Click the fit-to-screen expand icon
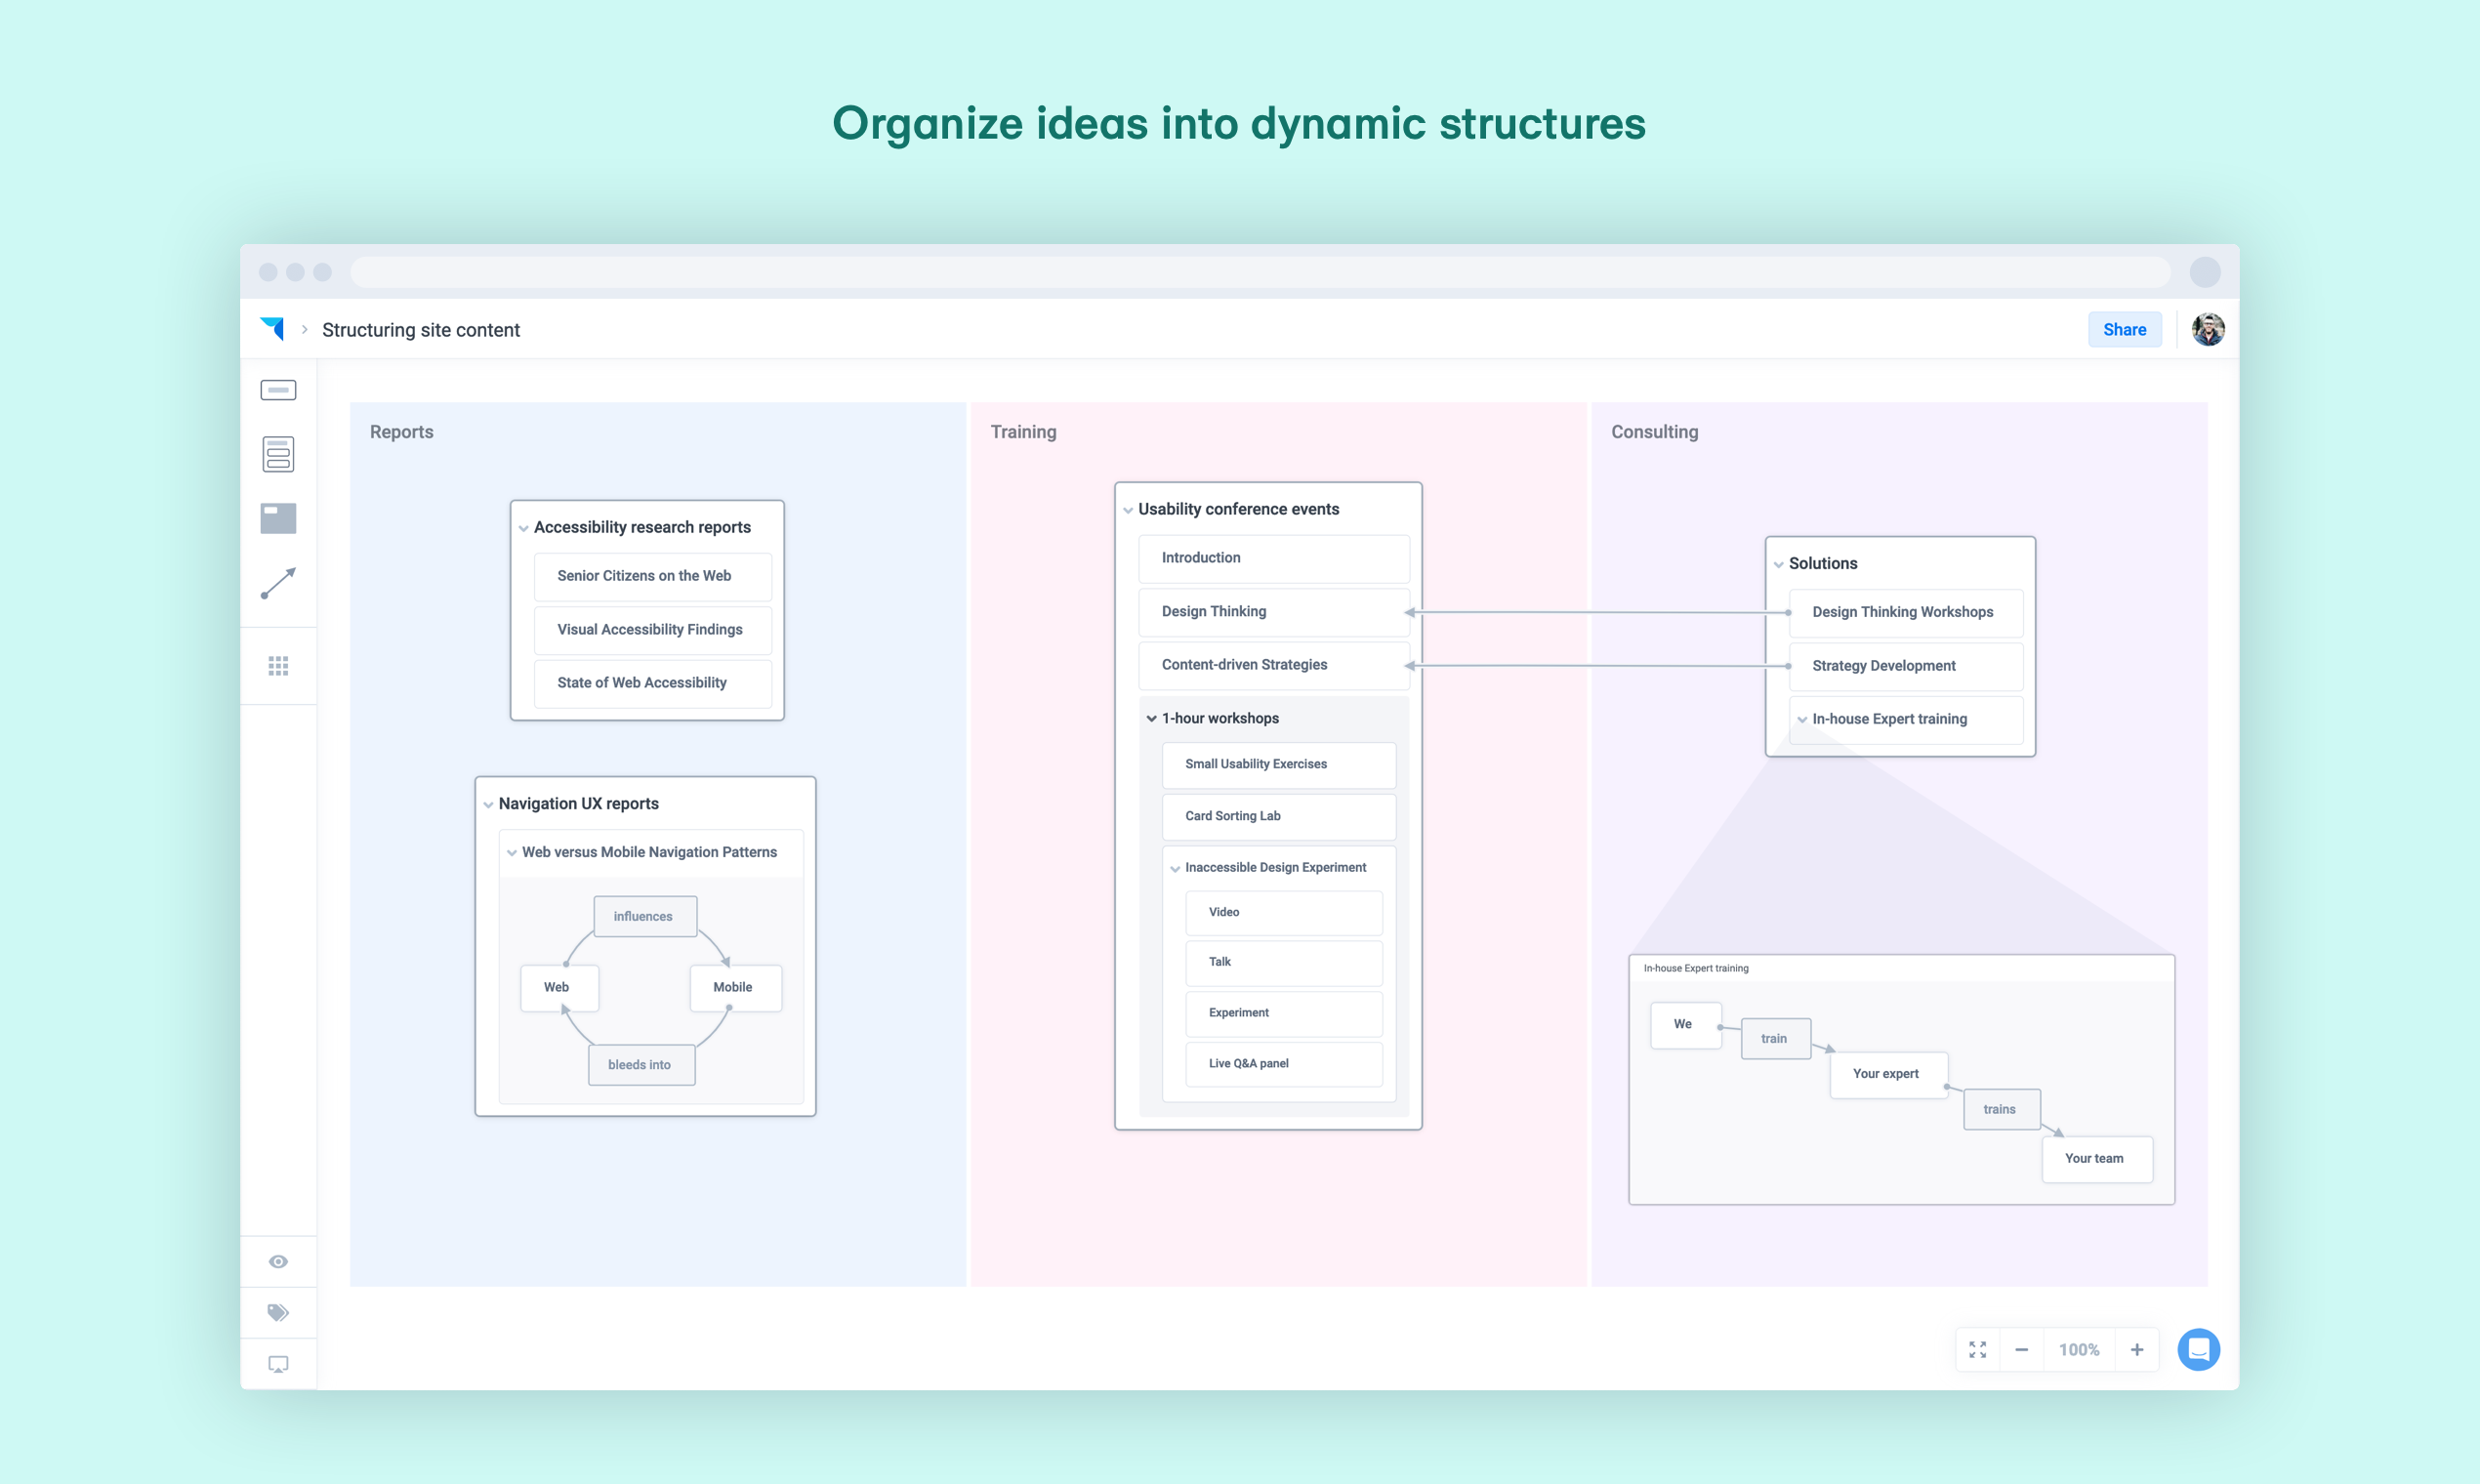 [x=1977, y=1349]
